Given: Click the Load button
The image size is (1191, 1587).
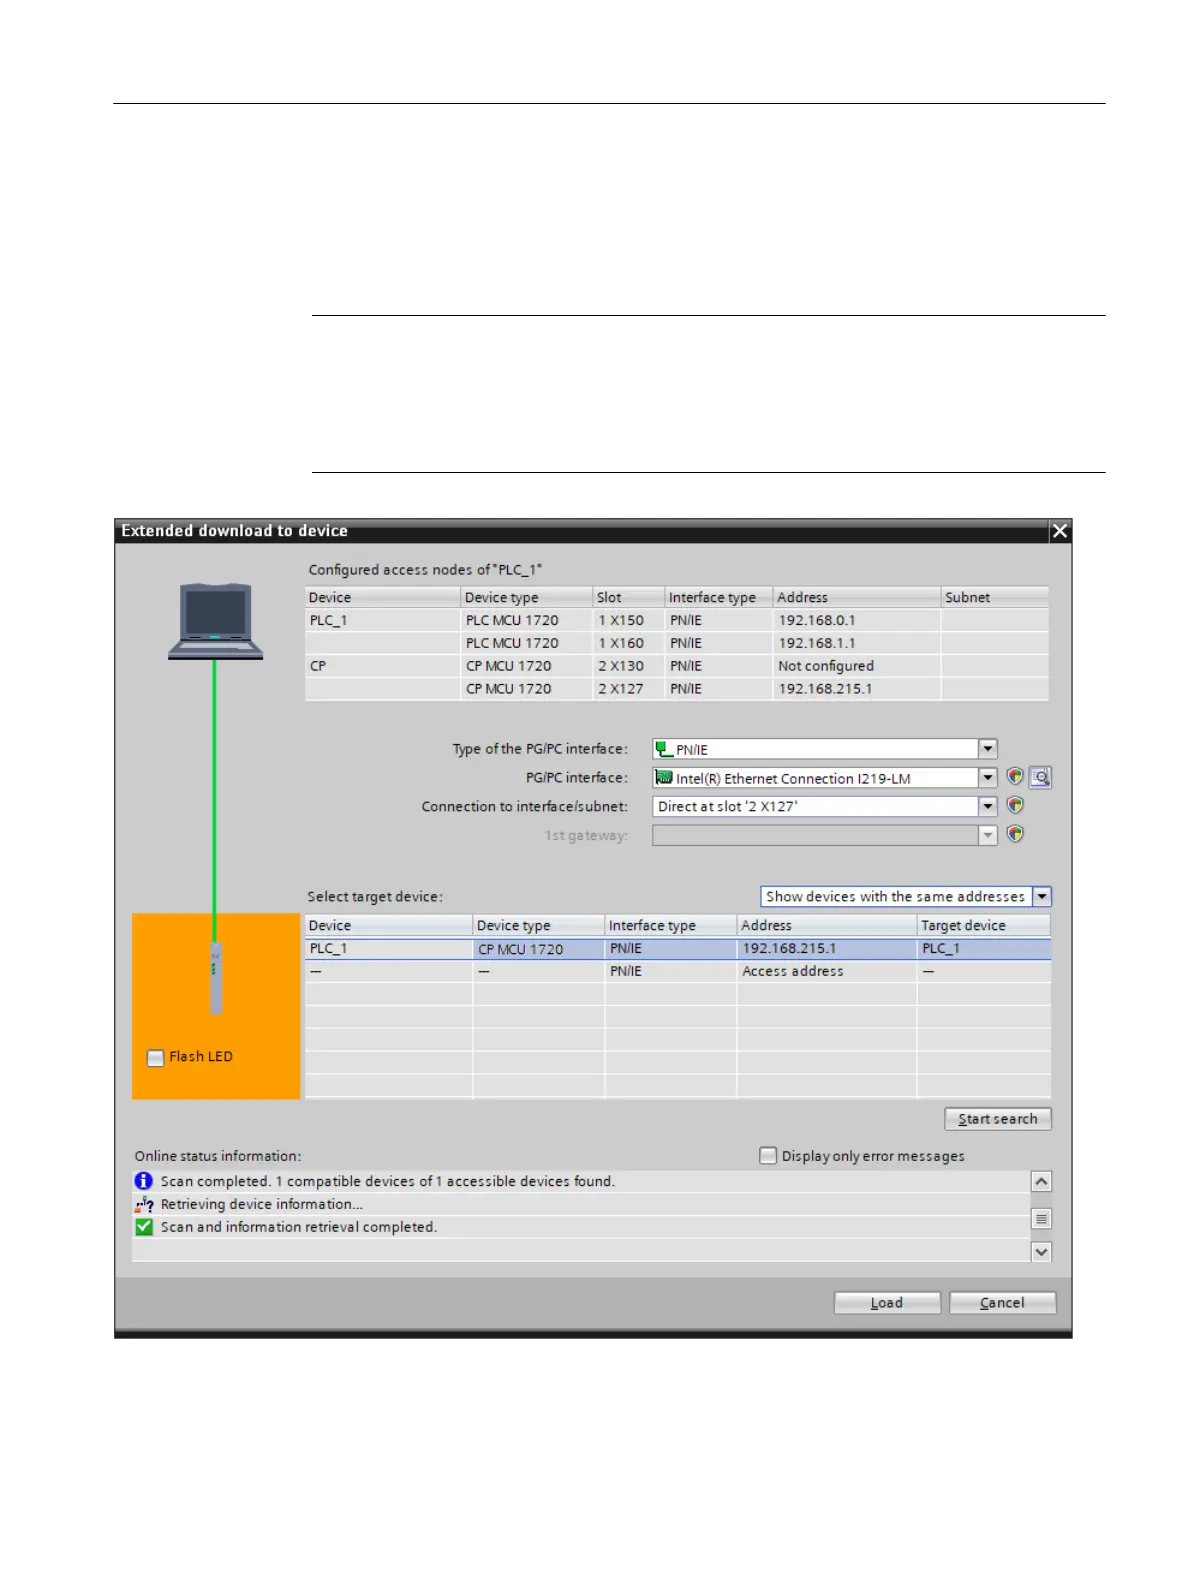Looking at the screenshot, I should point(887,1303).
